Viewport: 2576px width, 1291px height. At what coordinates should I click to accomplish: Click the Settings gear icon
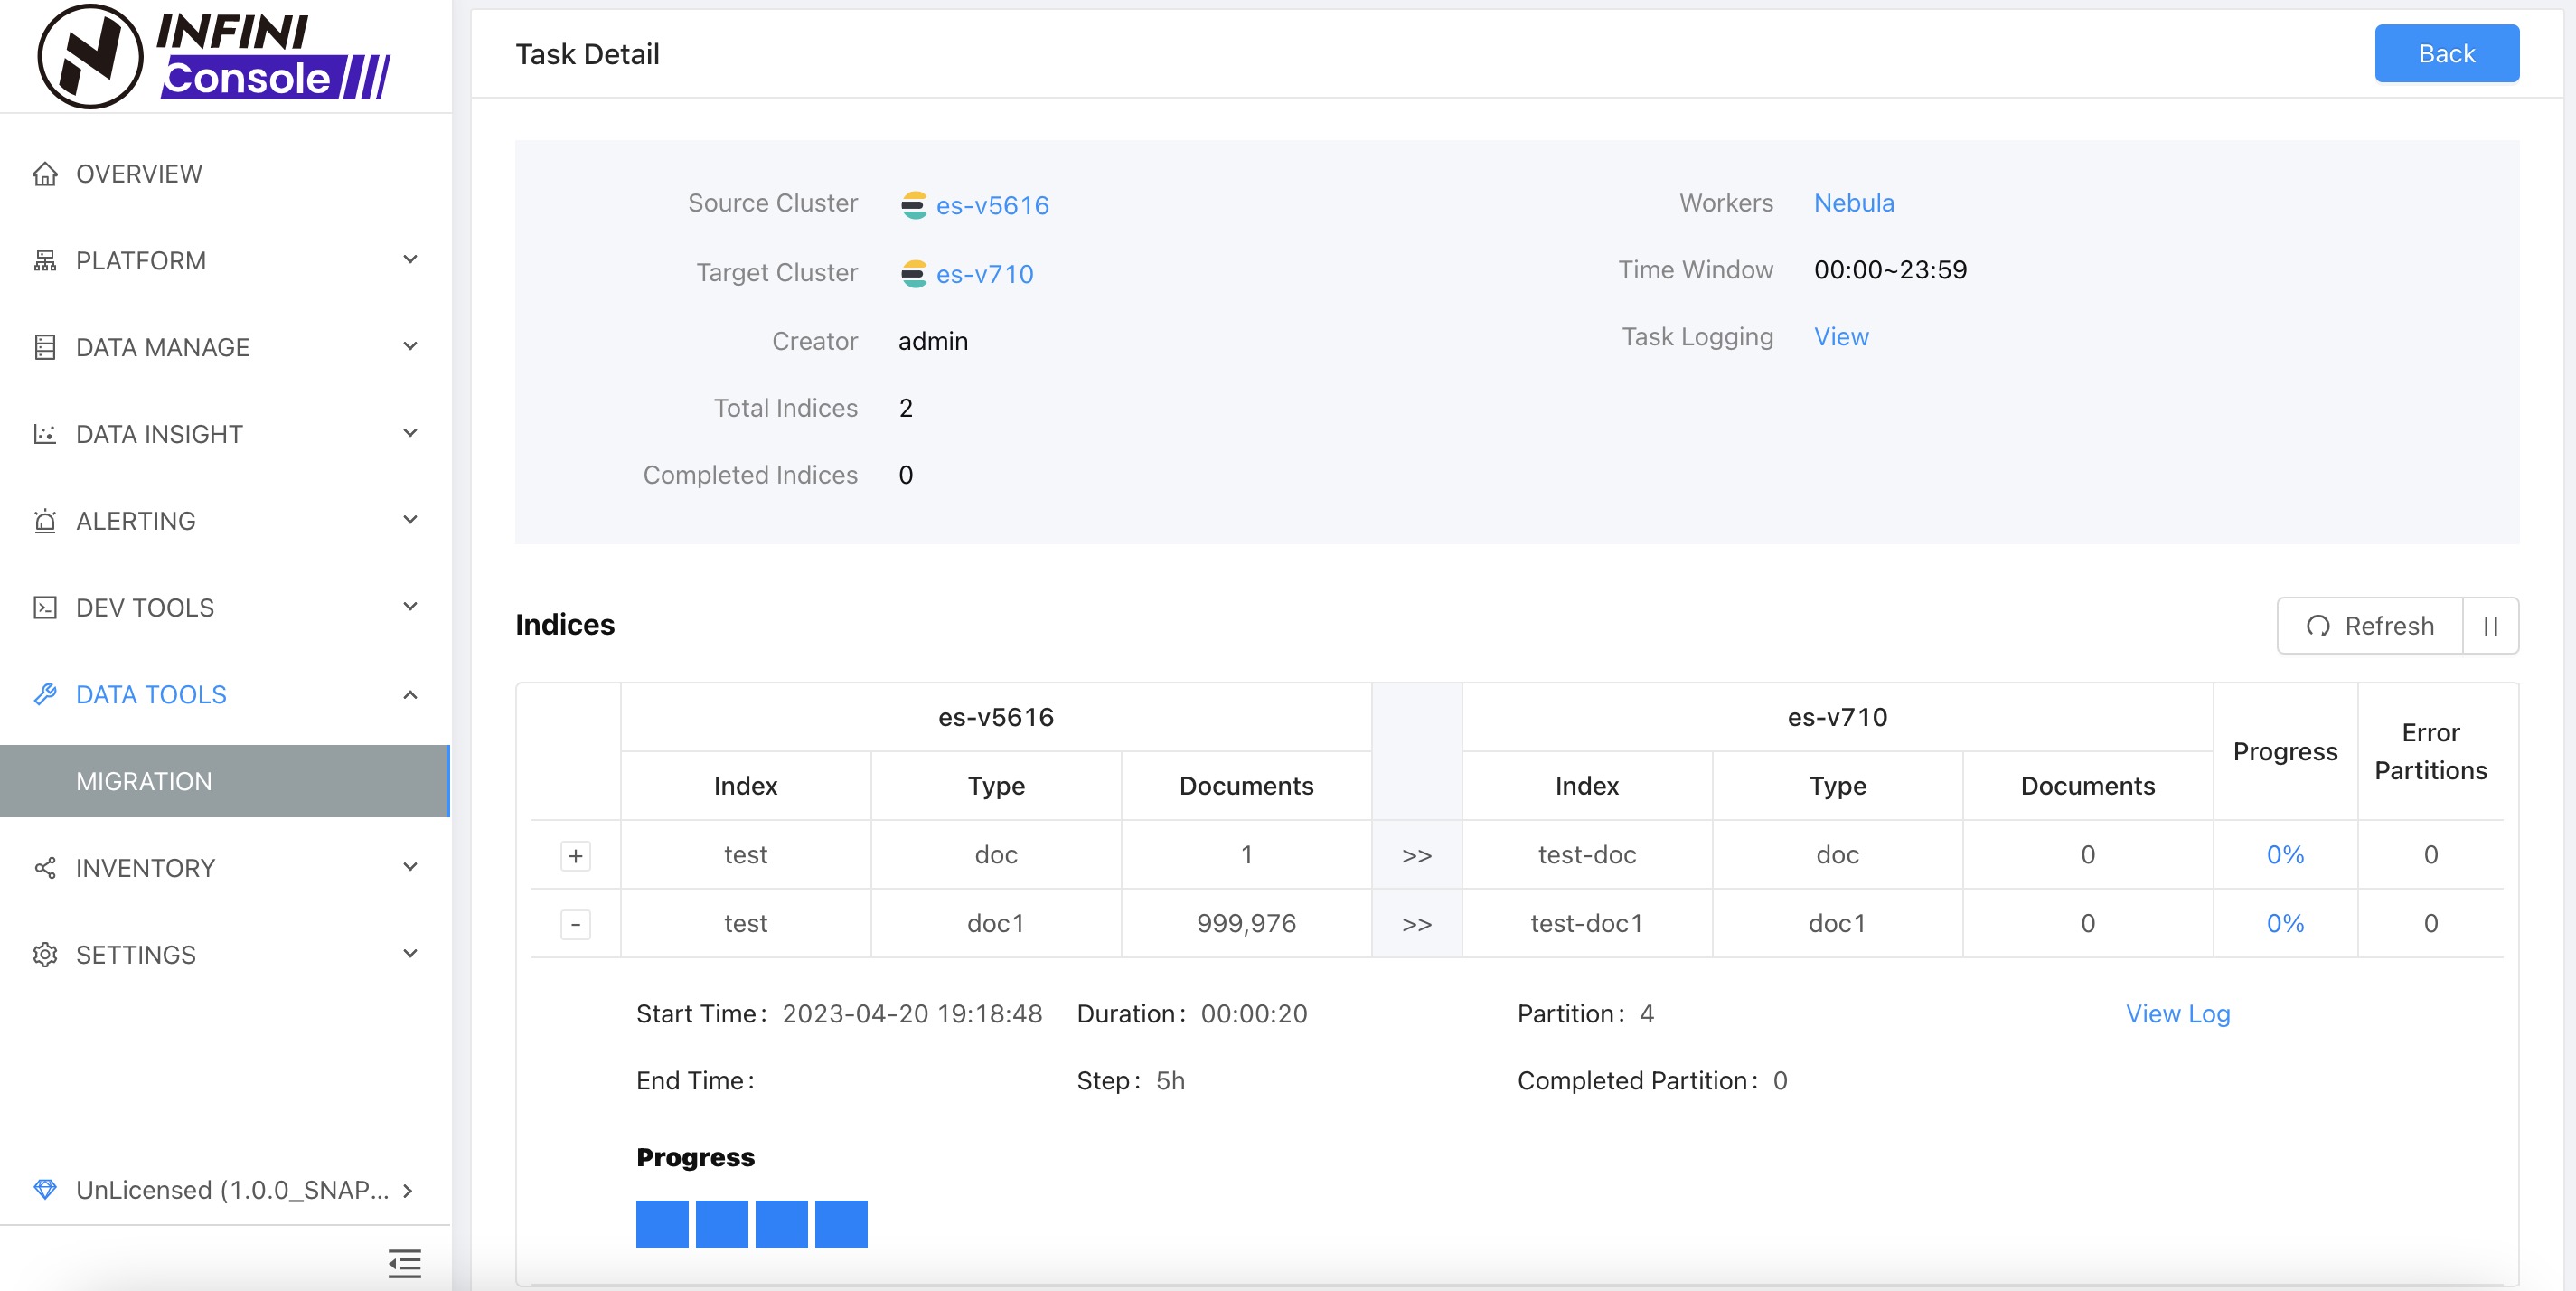click(x=45, y=955)
